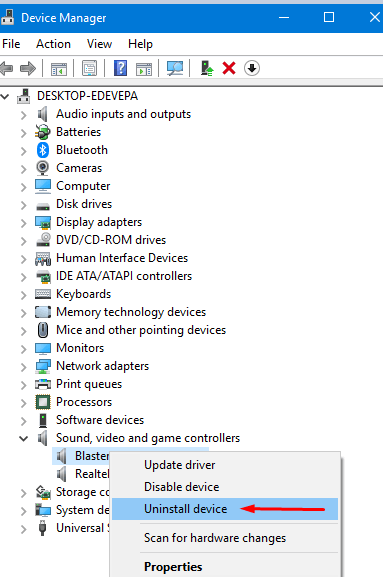Select Uninstall device in context menu

225,509
